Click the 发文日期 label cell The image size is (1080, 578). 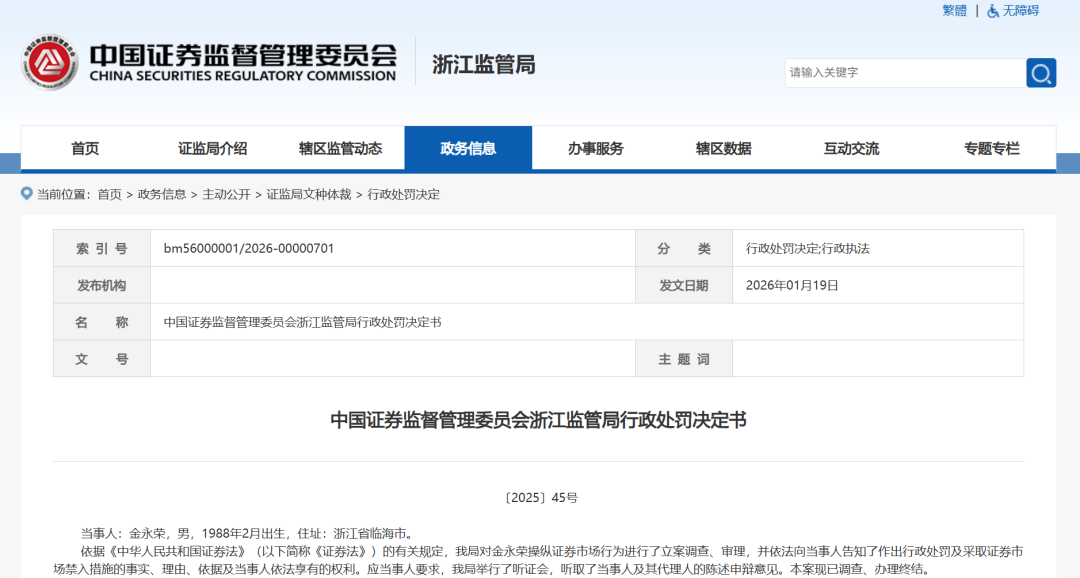click(683, 285)
